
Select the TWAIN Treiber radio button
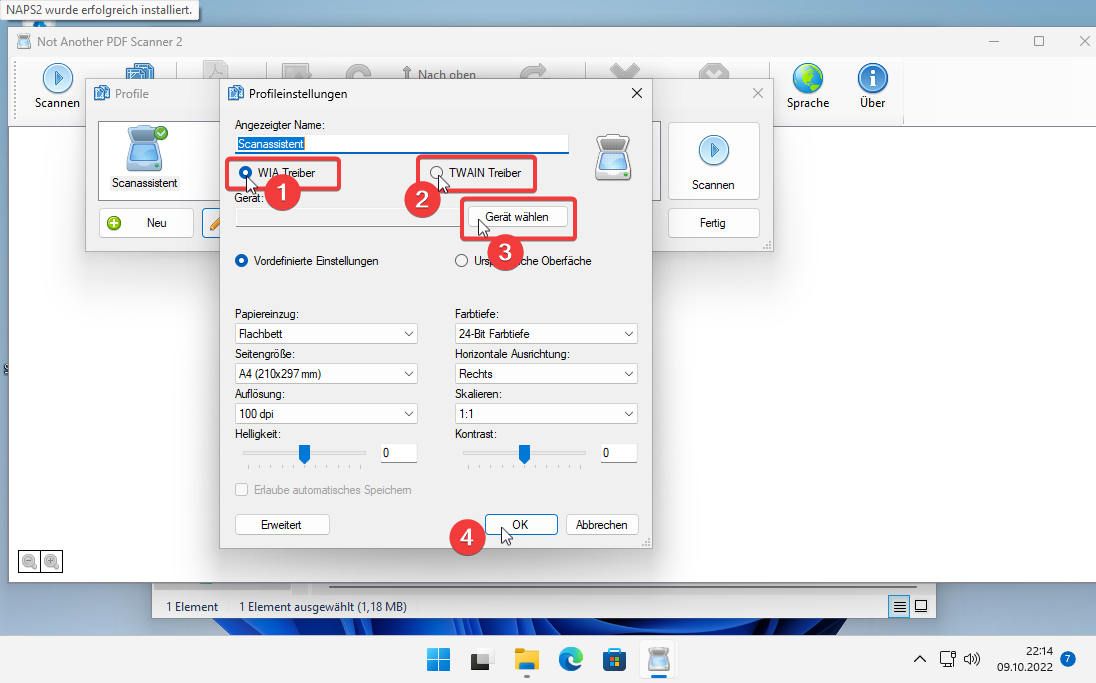437,173
